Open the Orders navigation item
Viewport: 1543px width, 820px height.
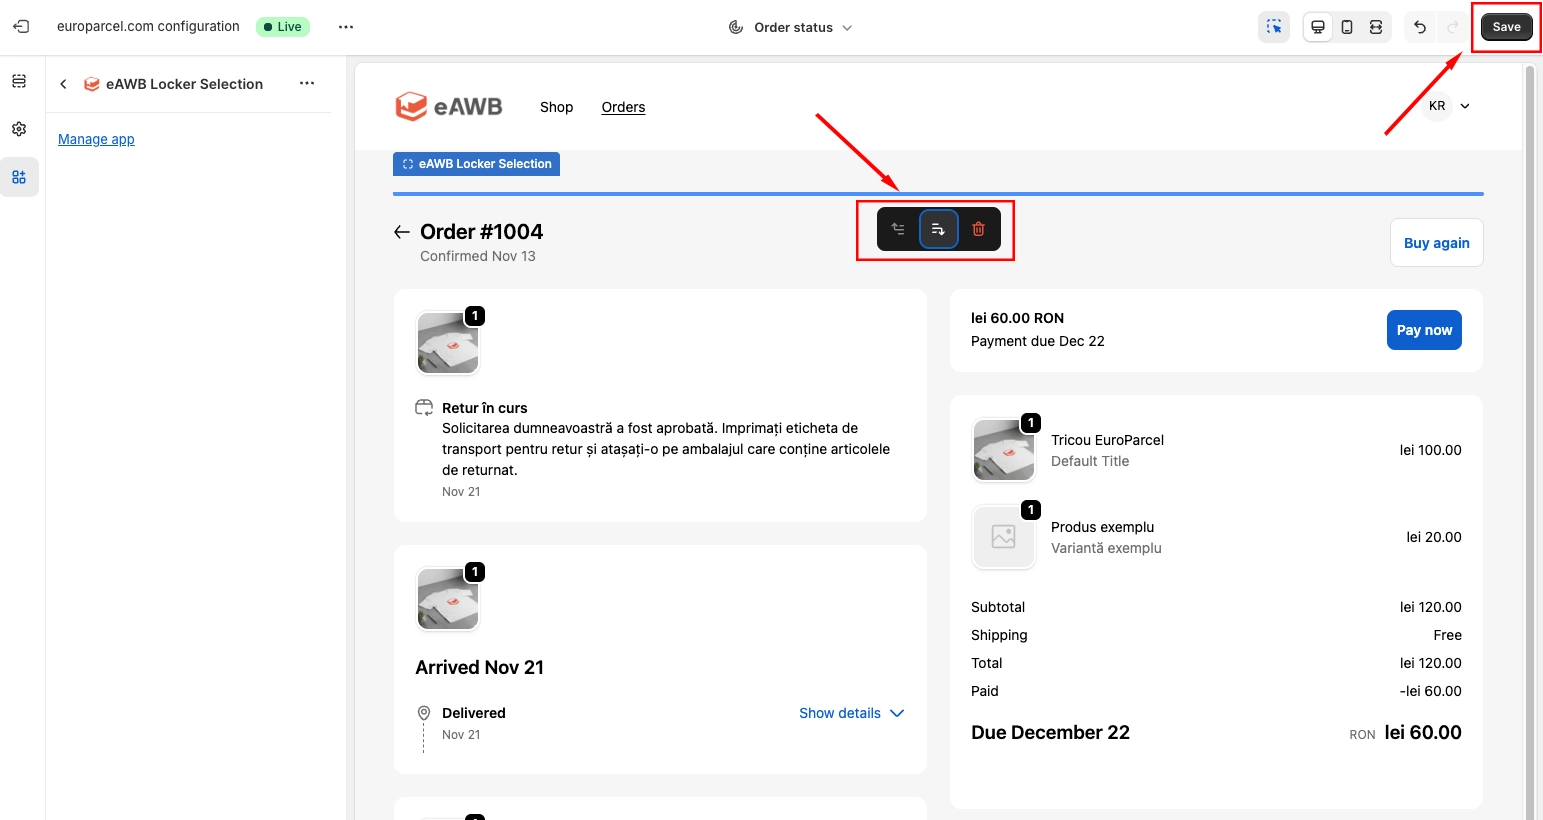coord(623,107)
